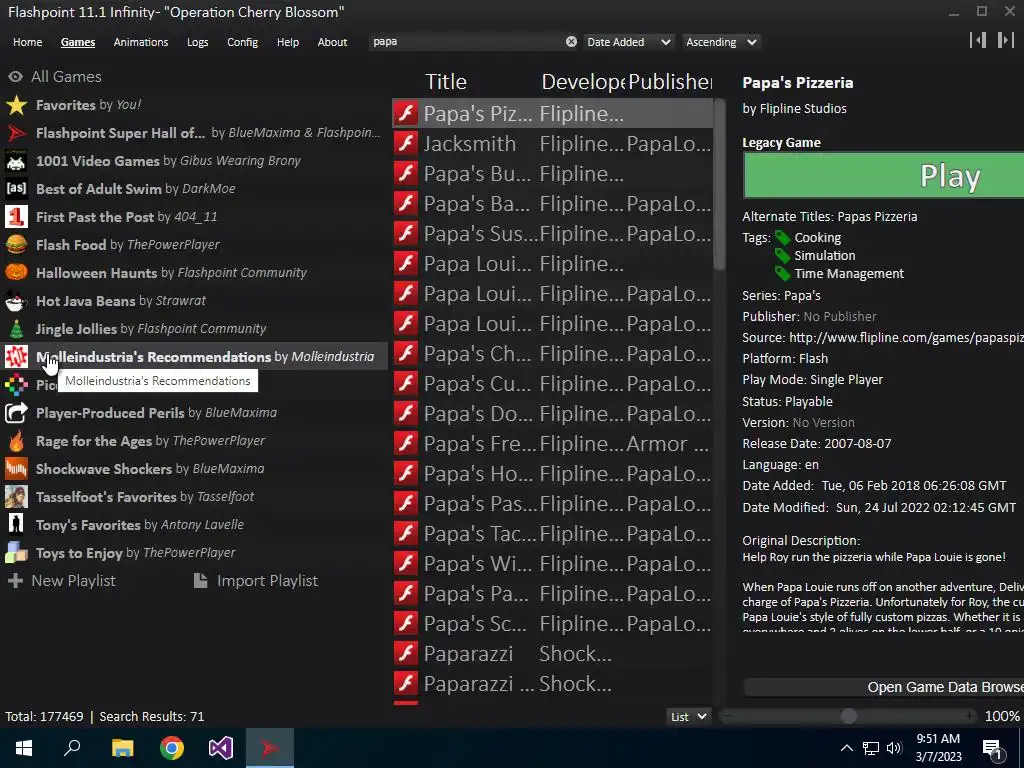Click the Toys to Enjoy blocks icon
The width and height of the screenshot is (1024, 768).
point(16,552)
